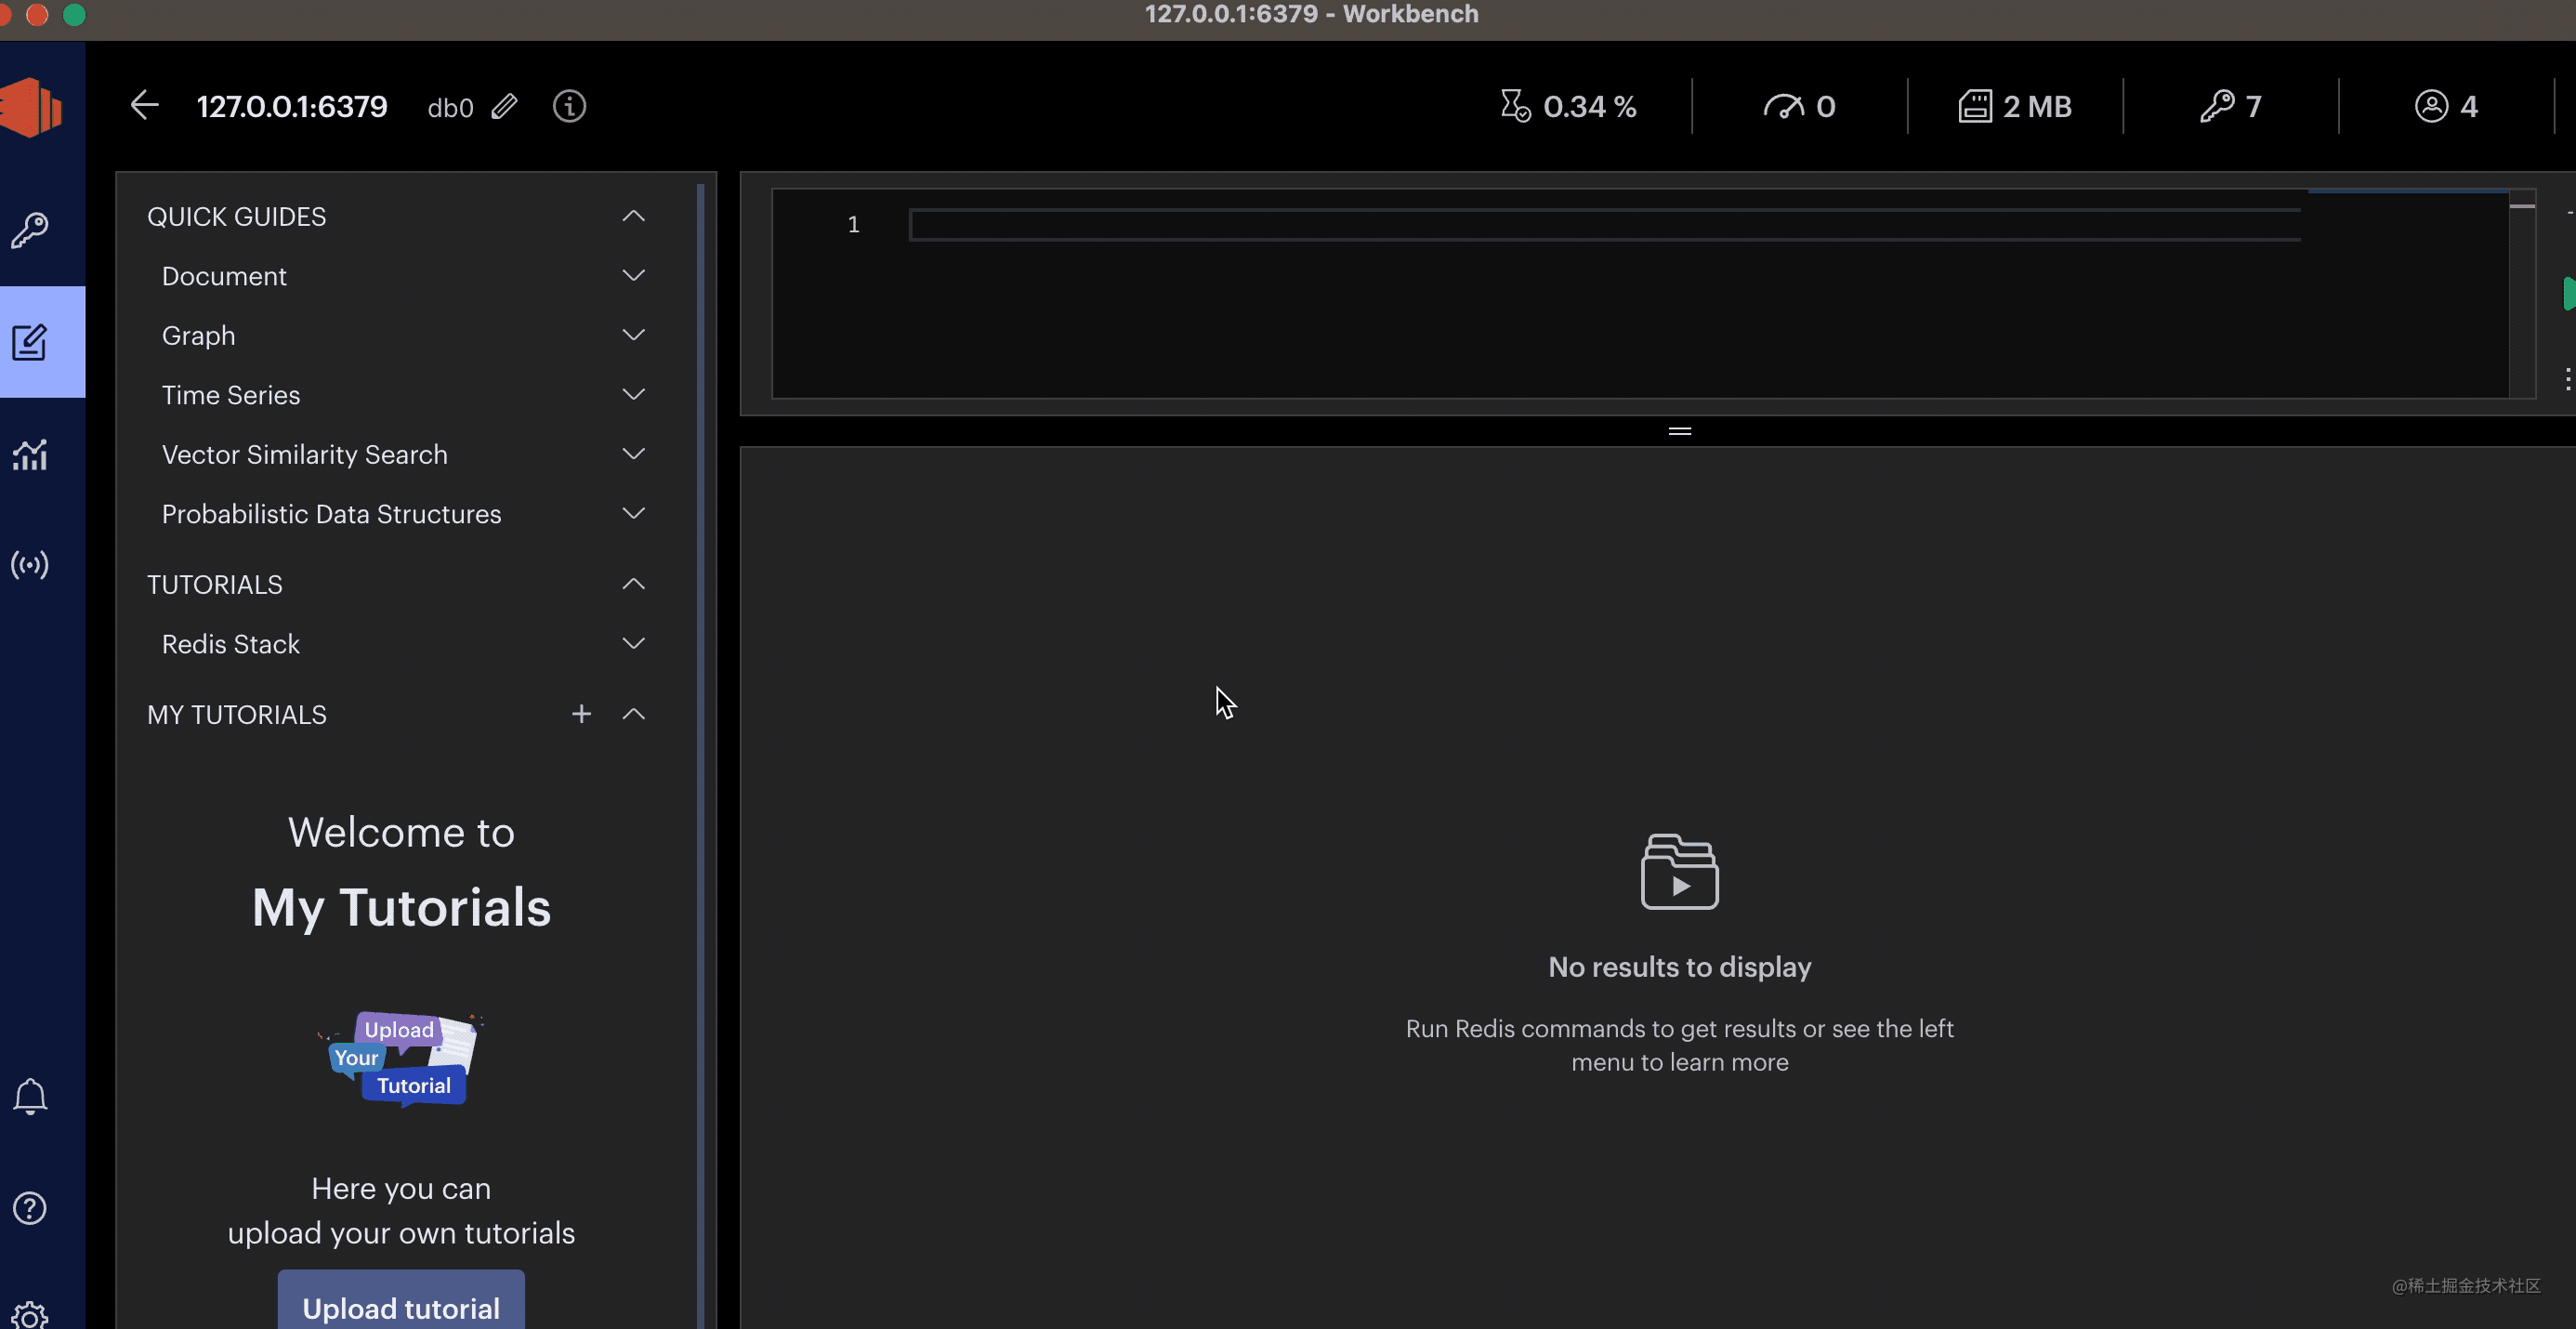Expand the Time Series guide
The height and width of the screenshot is (1329, 2576).
(x=633, y=395)
